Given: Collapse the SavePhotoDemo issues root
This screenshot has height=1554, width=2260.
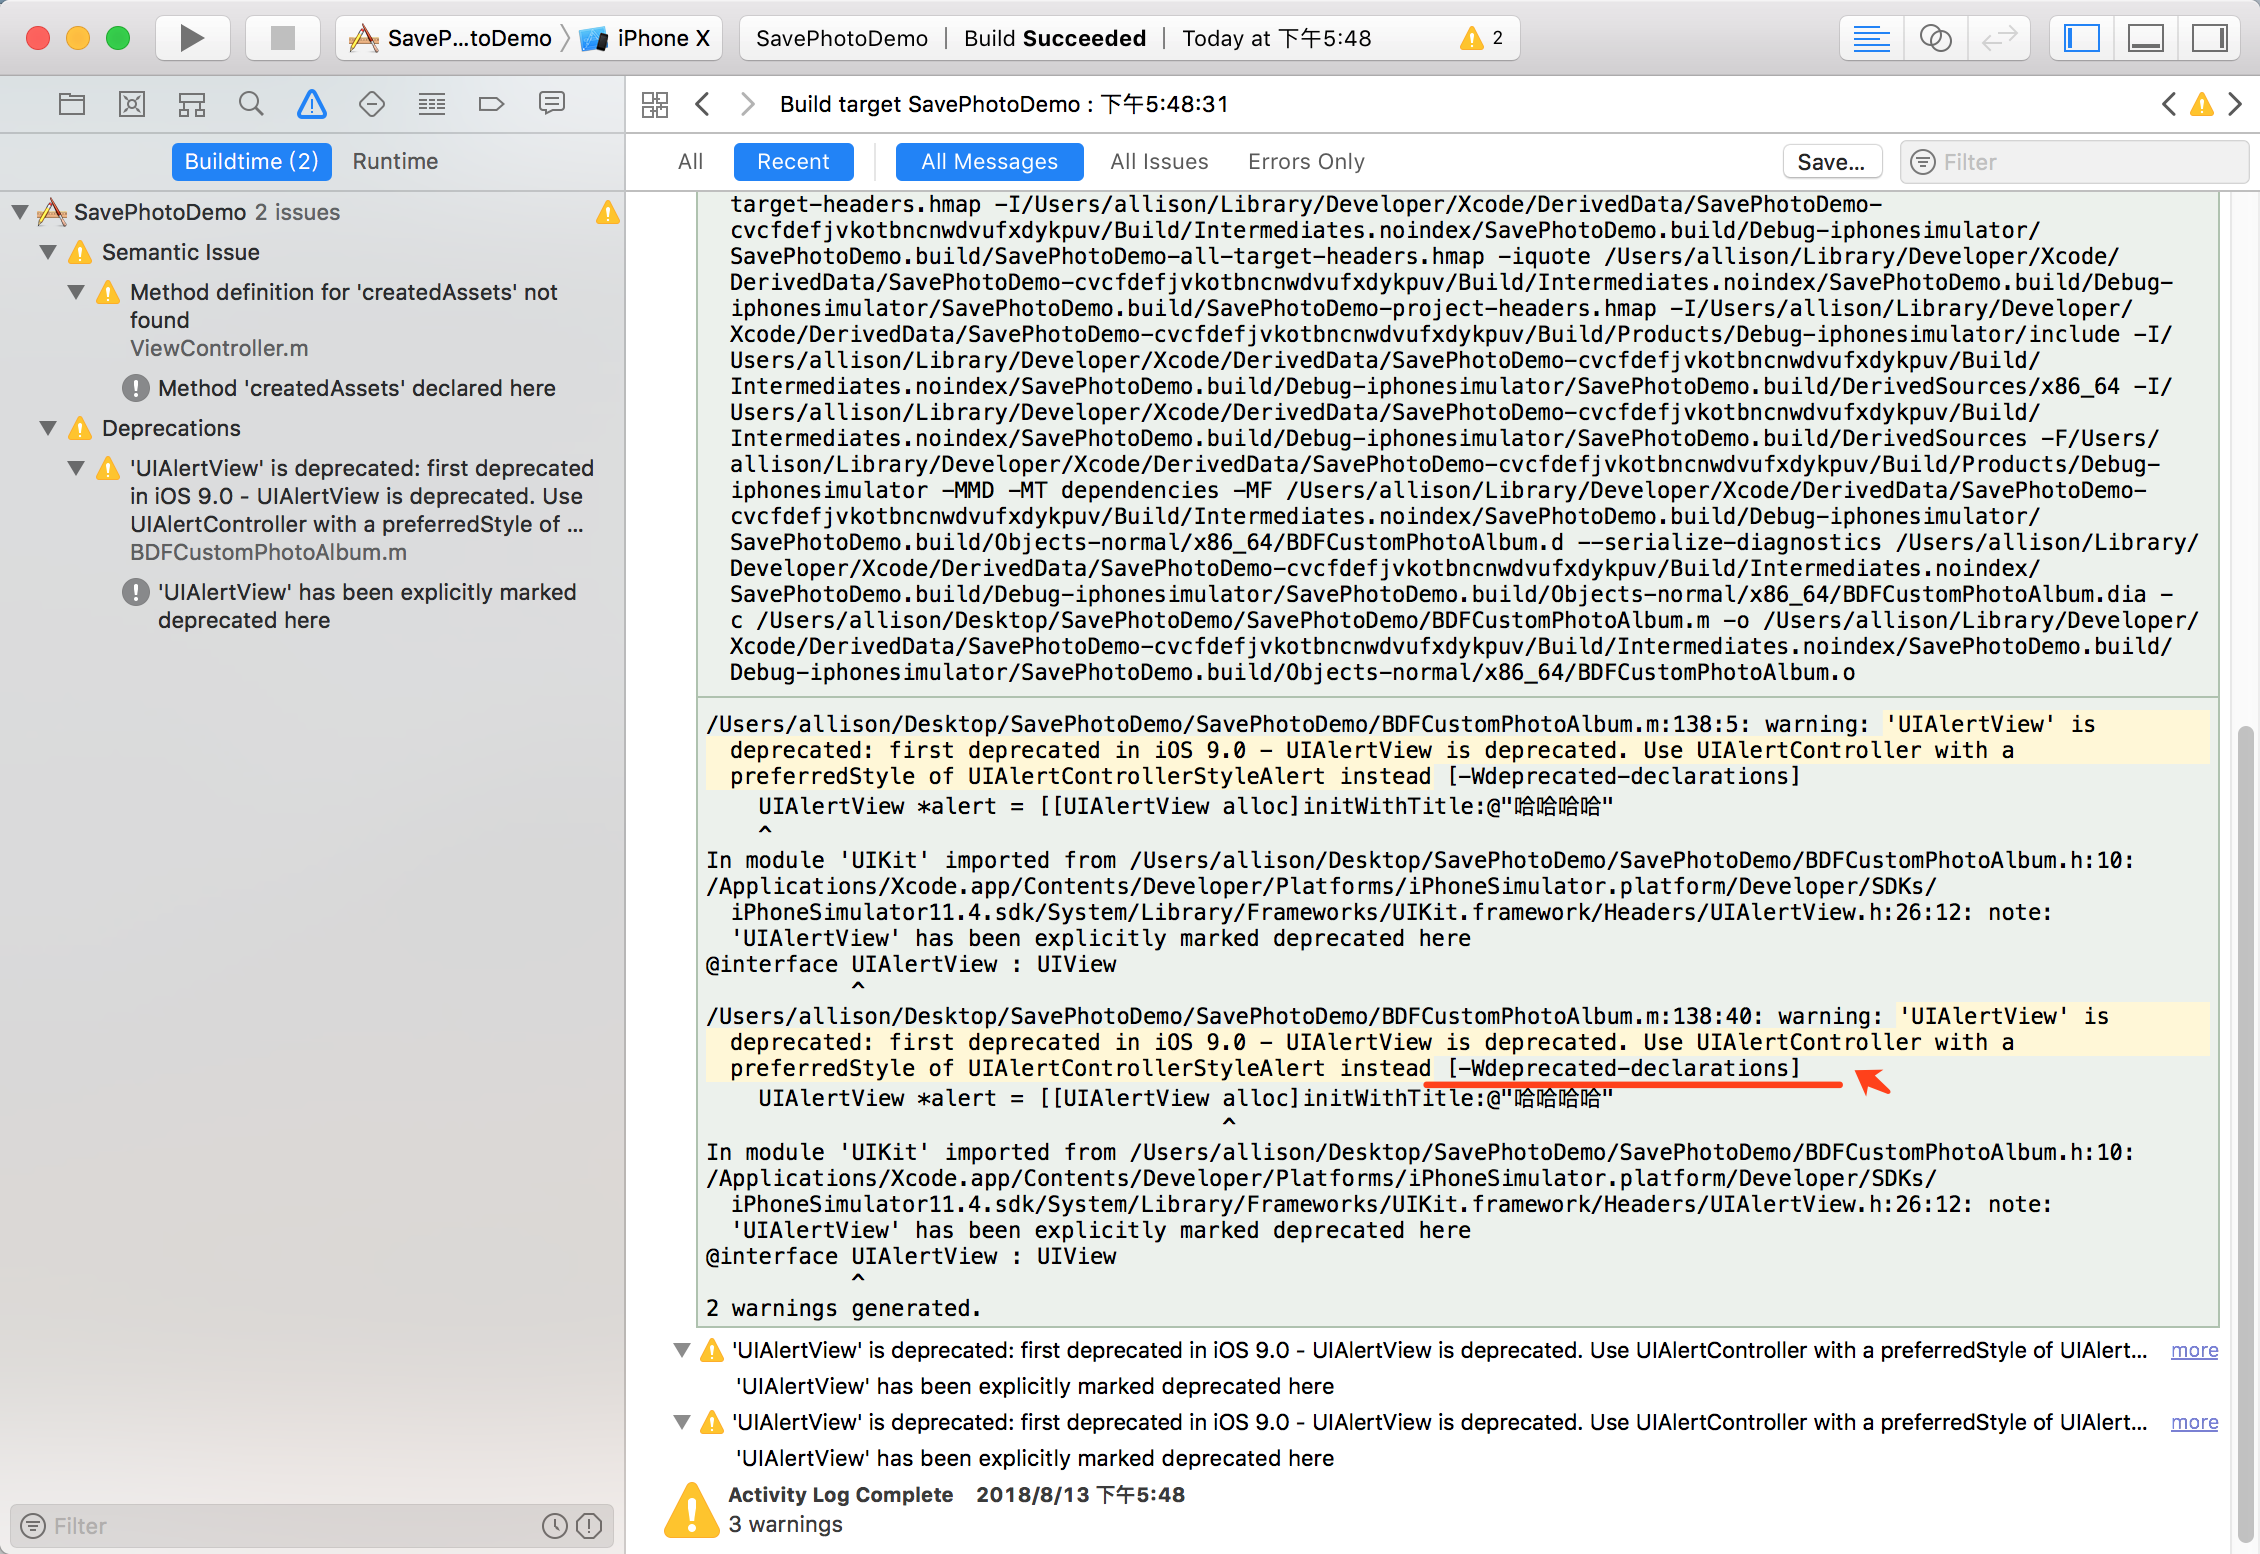Looking at the screenshot, I should (20, 212).
